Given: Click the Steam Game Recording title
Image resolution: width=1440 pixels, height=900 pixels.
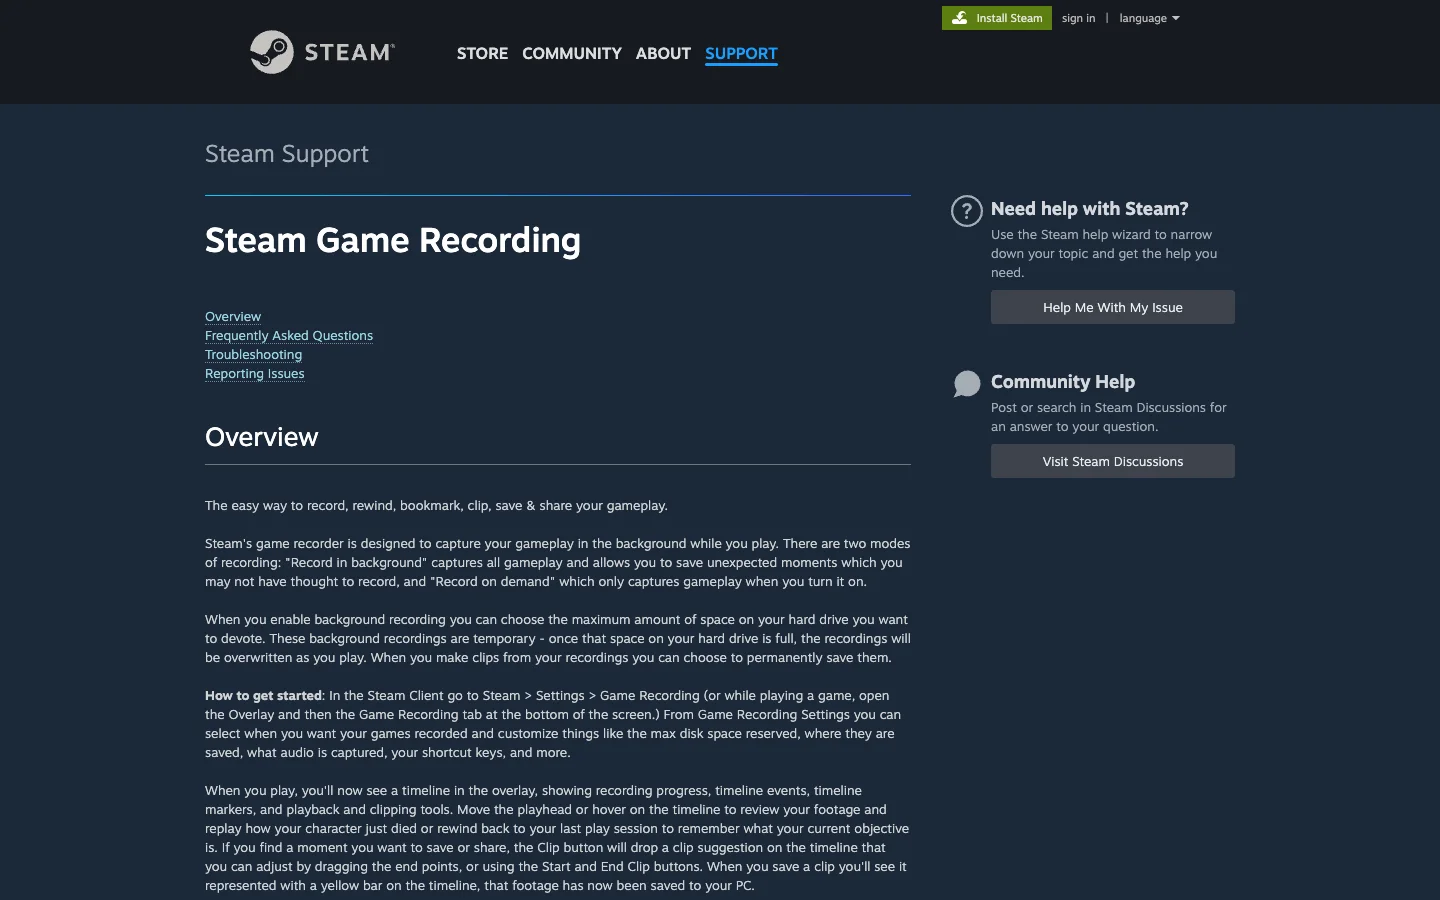Looking at the screenshot, I should (x=393, y=240).
